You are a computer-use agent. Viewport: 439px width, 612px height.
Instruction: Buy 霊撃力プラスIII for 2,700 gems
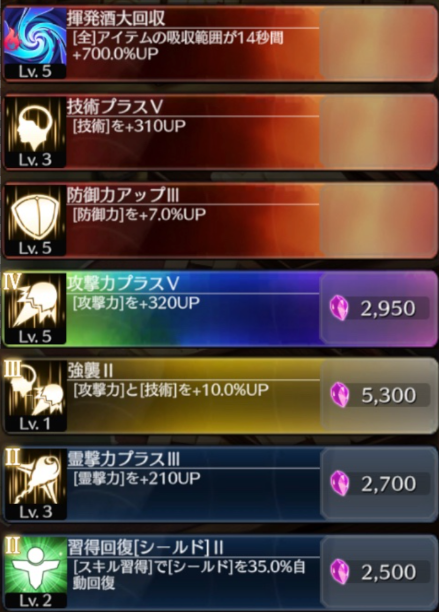click(378, 484)
